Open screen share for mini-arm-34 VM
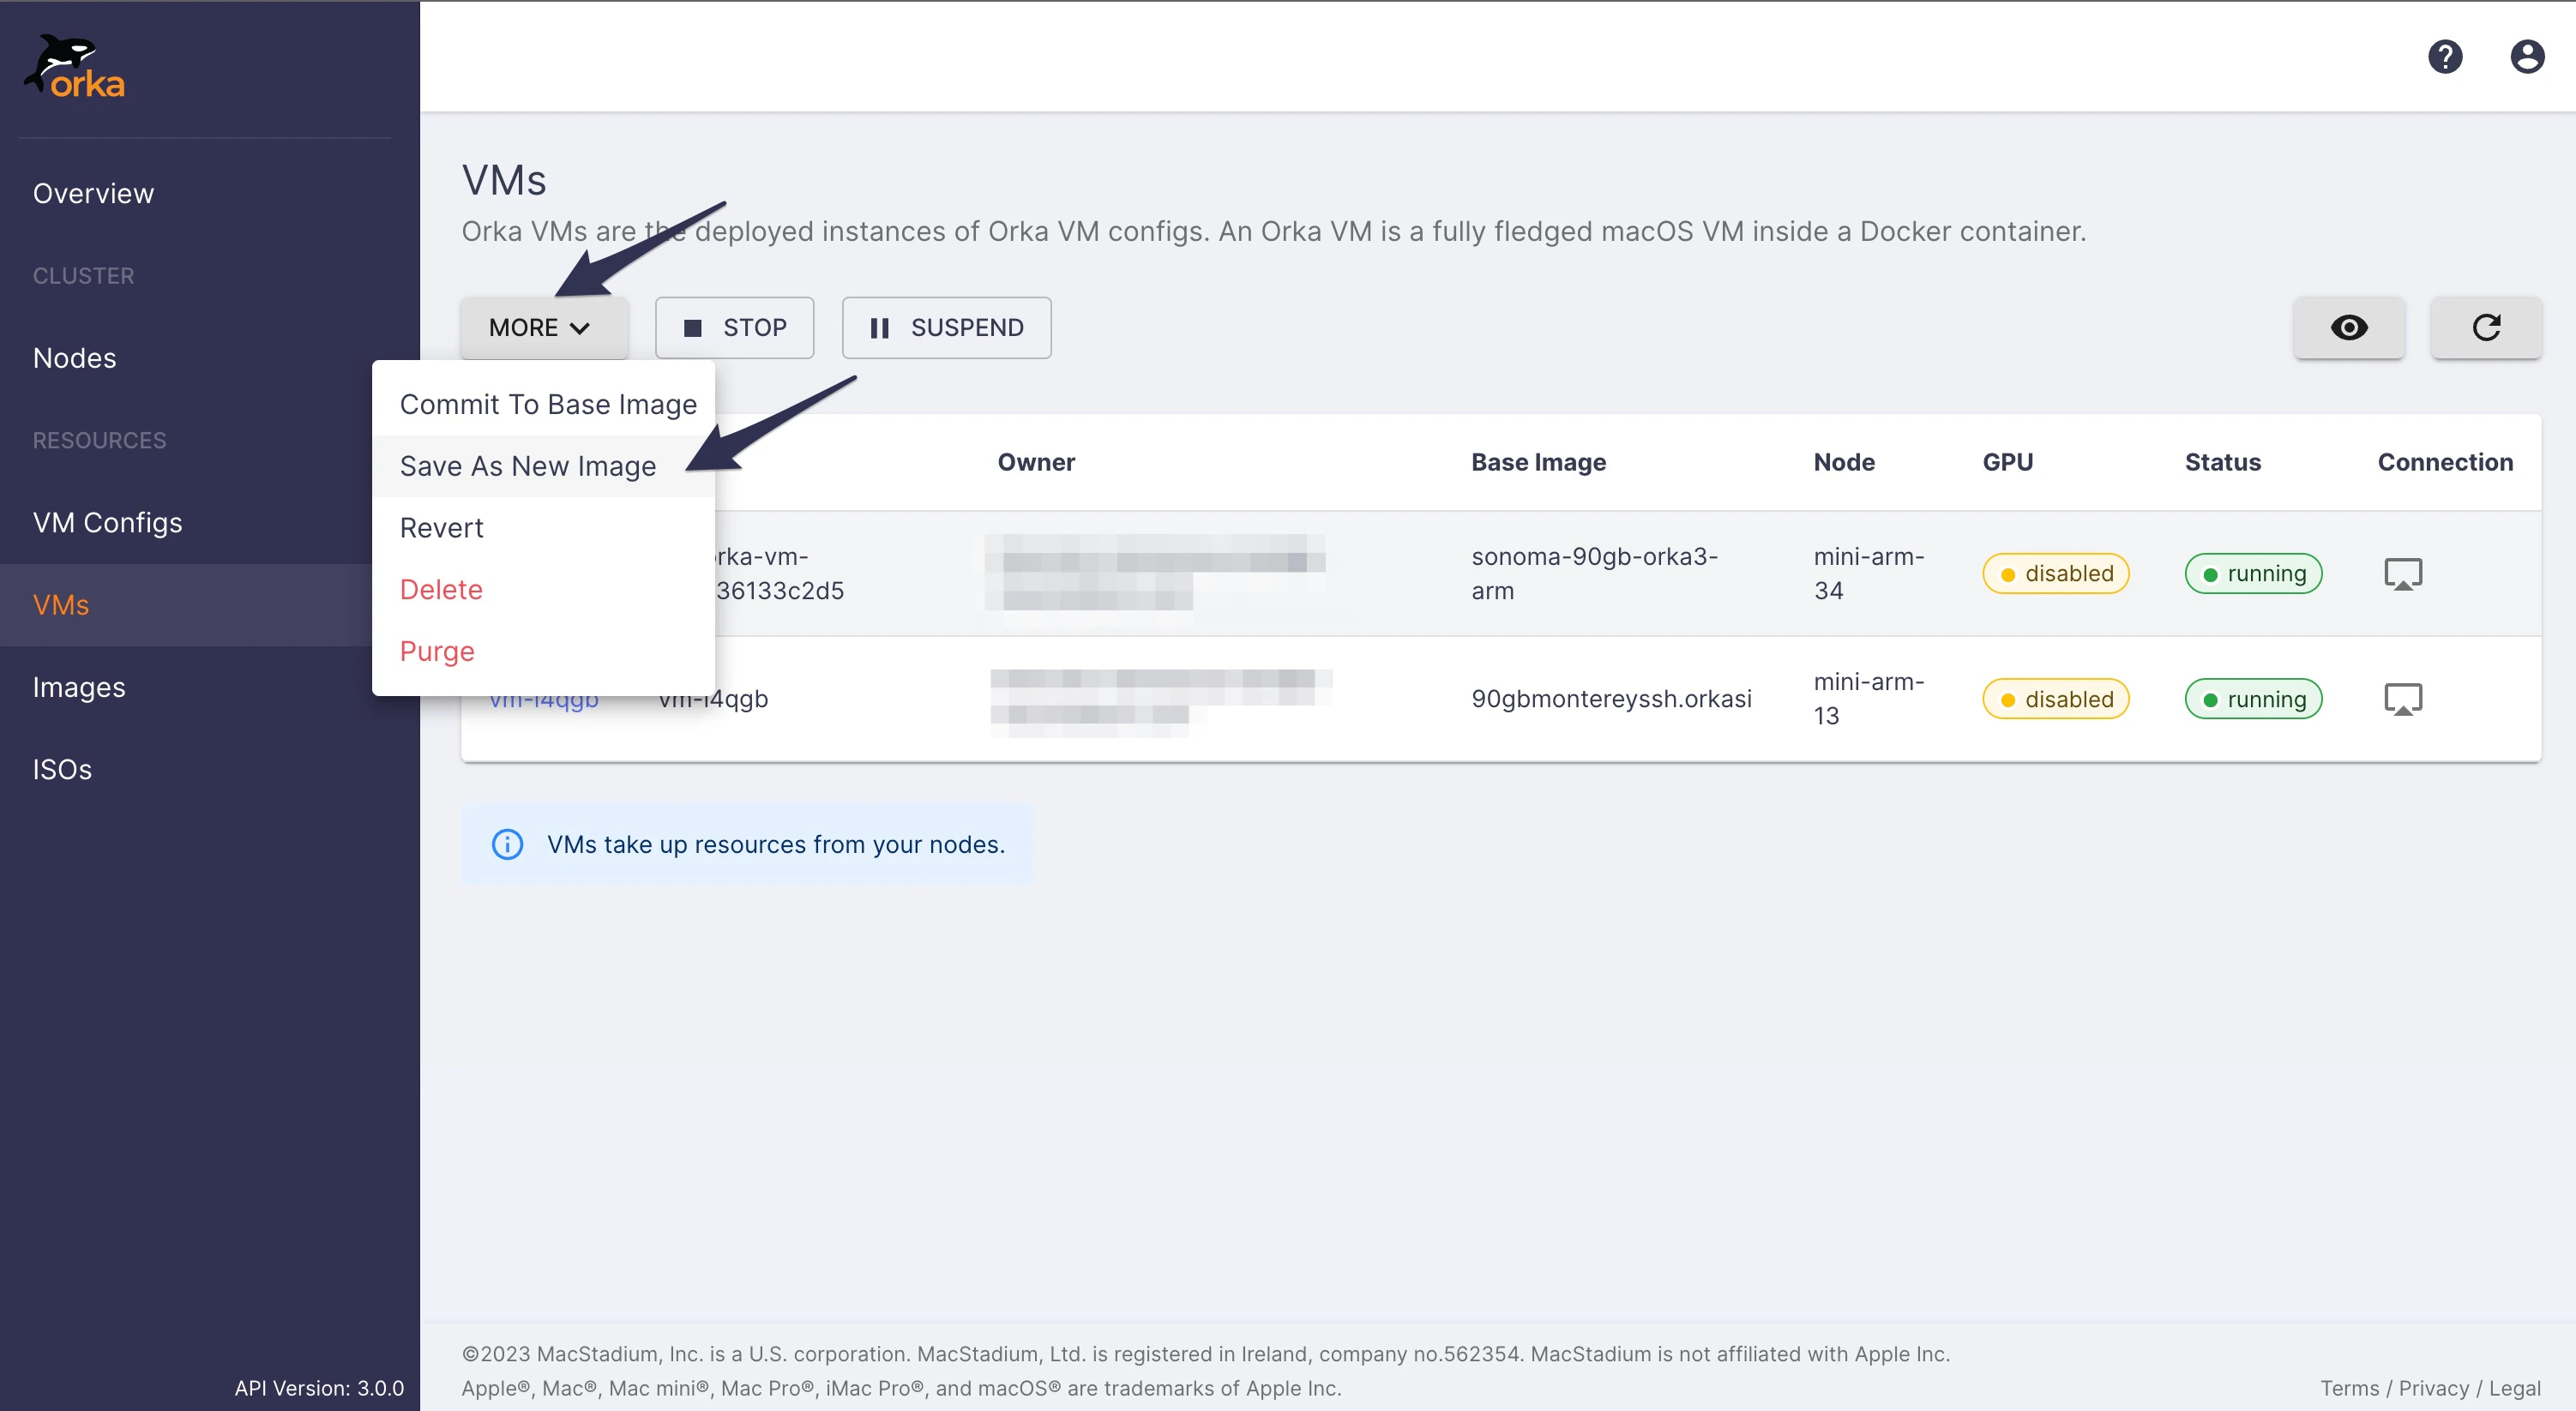 click(x=2402, y=574)
